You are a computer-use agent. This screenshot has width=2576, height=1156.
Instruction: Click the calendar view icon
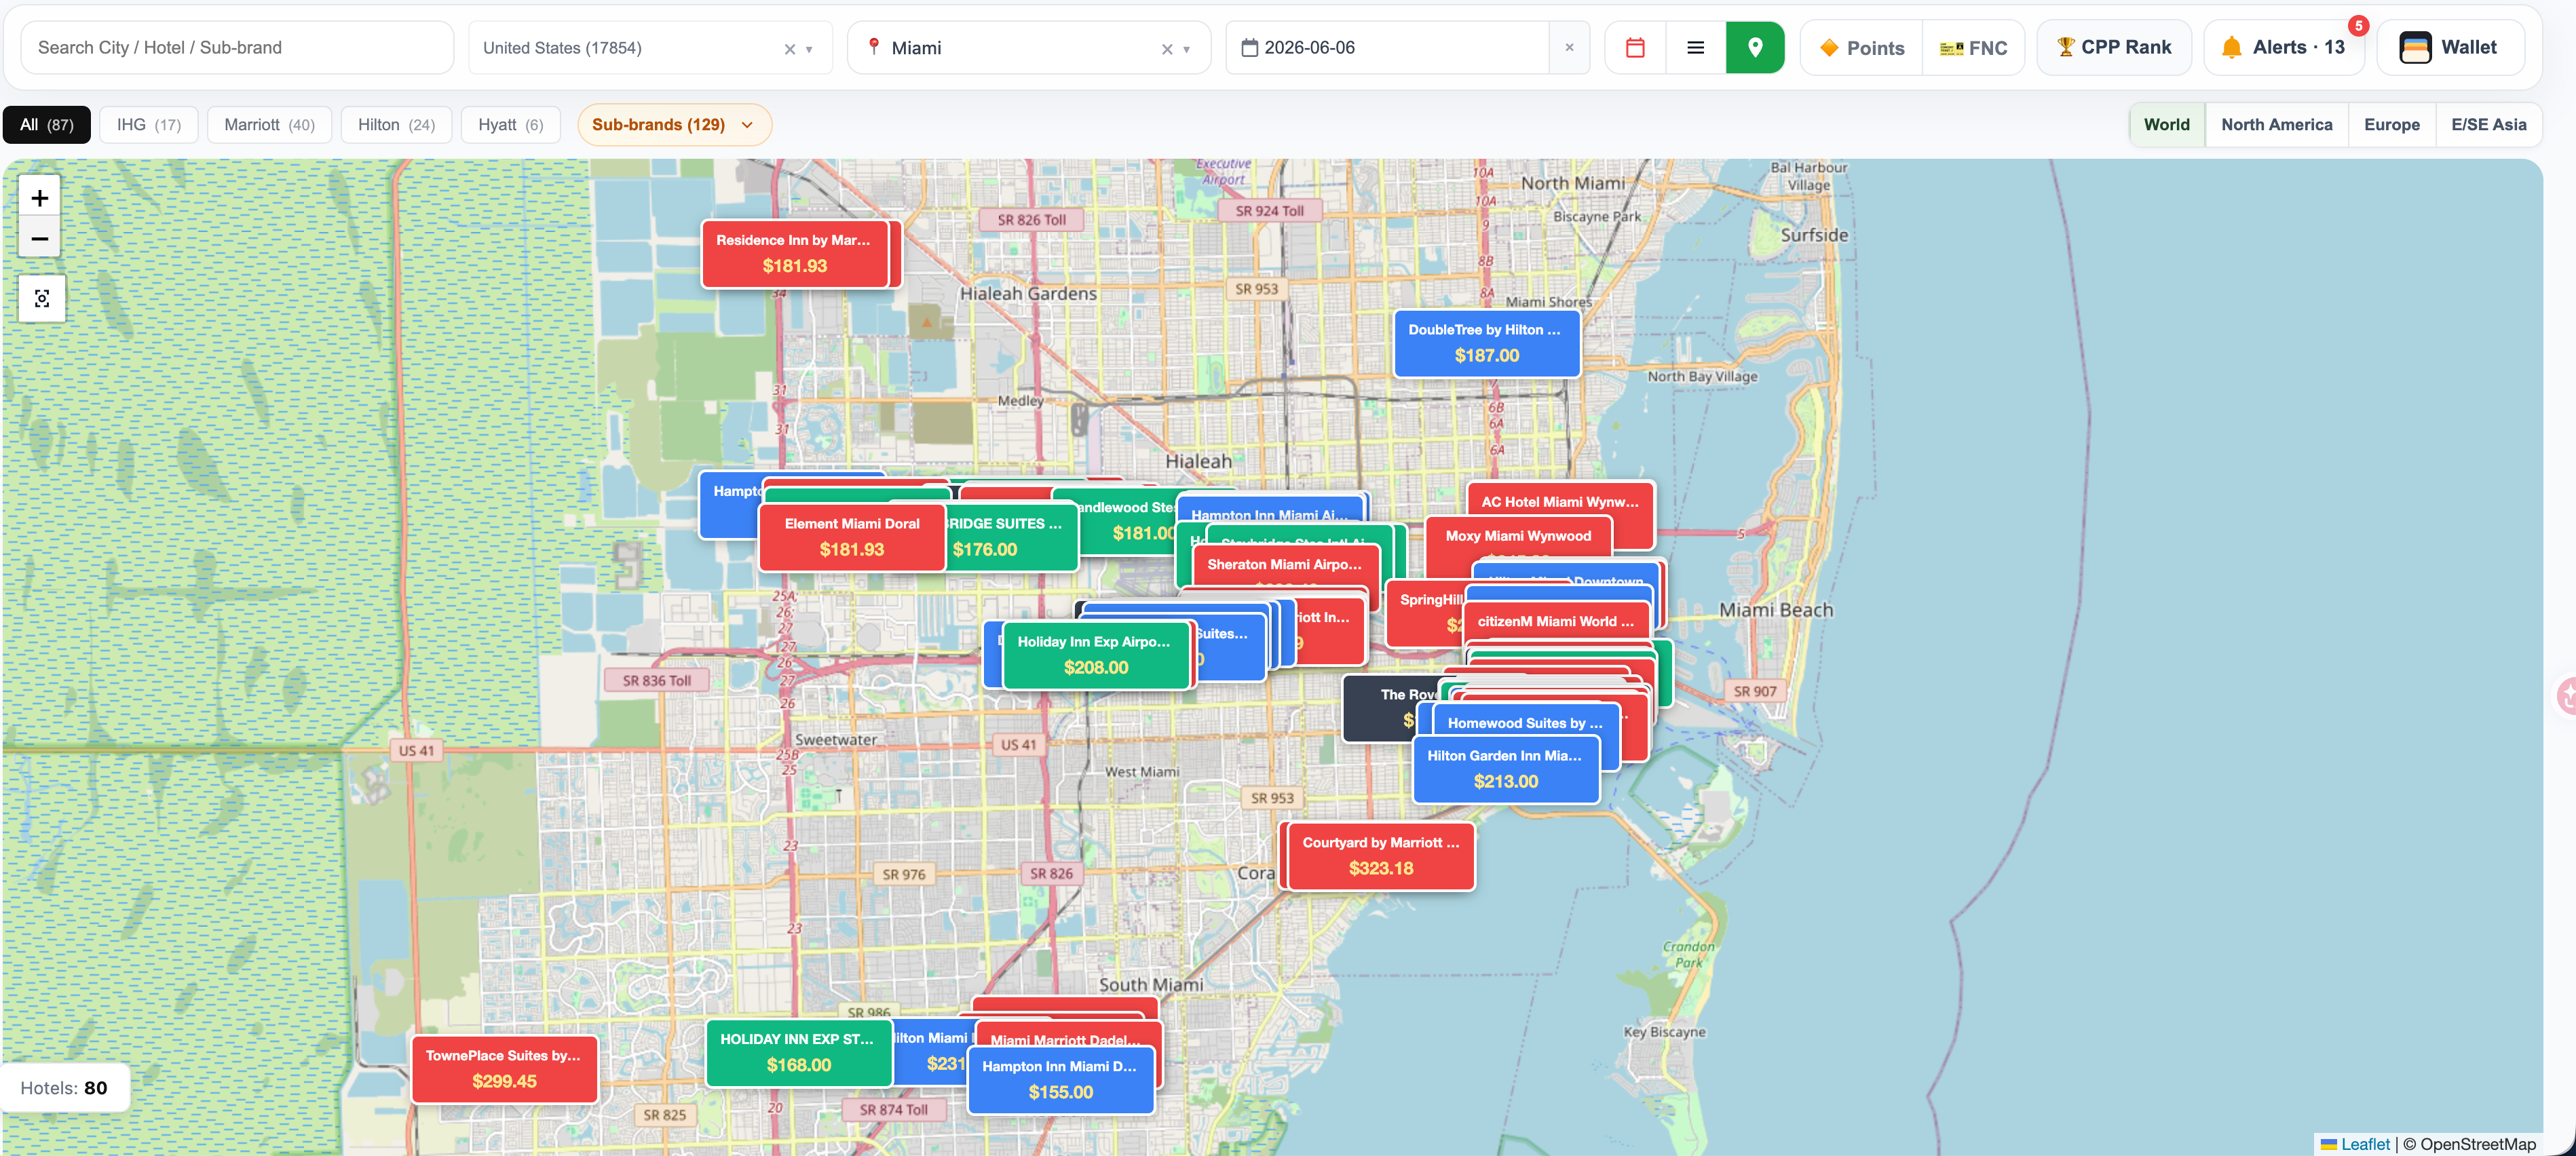coord(1635,47)
